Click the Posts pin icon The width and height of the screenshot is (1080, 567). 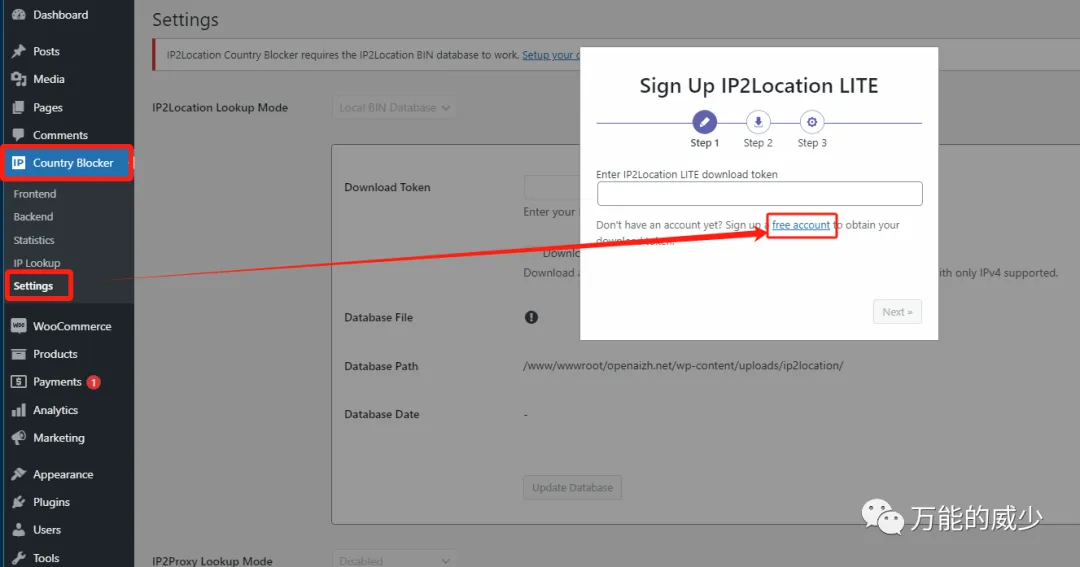click(19, 51)
